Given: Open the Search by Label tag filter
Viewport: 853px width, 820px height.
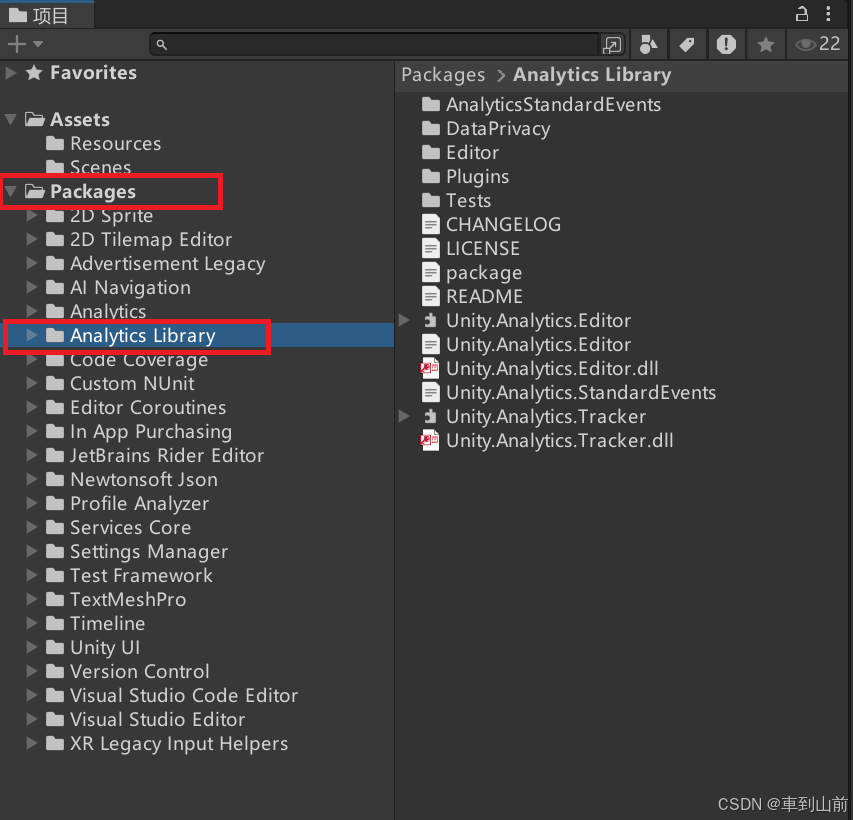Looking at the screenshot, I should tap(687, 45).
